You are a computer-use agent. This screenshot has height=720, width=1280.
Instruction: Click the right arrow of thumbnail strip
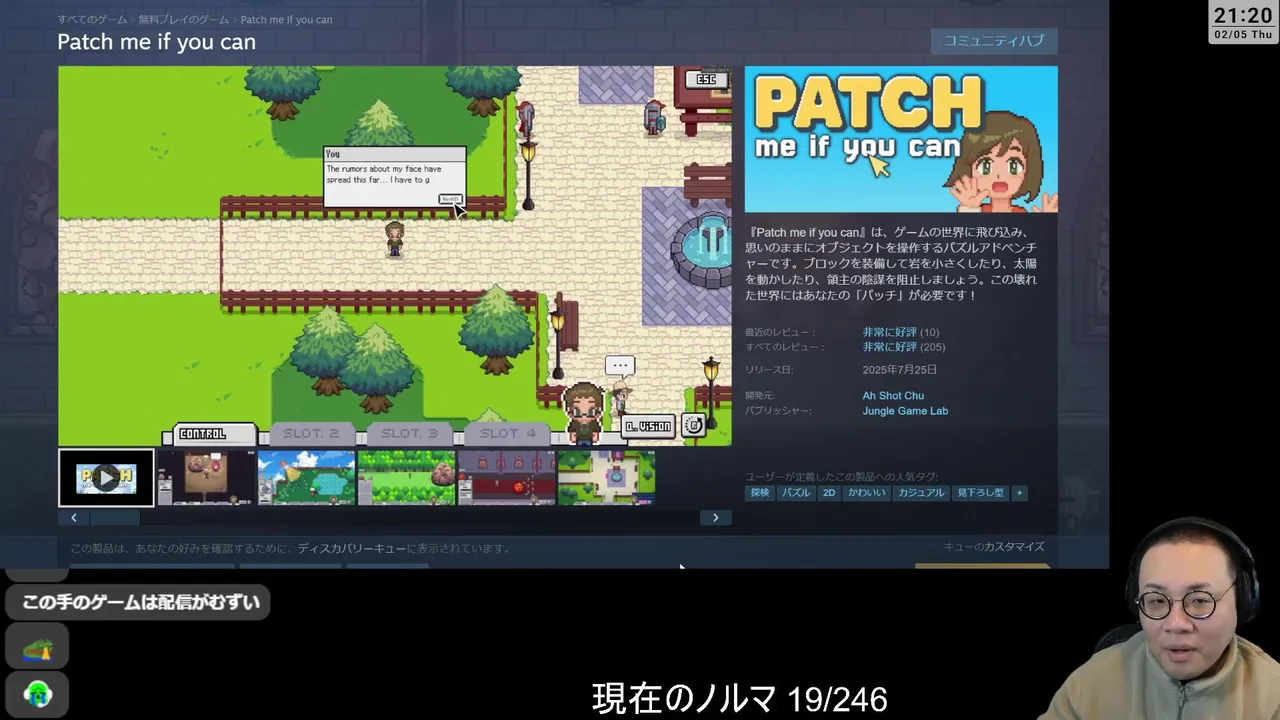pyautogui.click(x=715, y=517)
